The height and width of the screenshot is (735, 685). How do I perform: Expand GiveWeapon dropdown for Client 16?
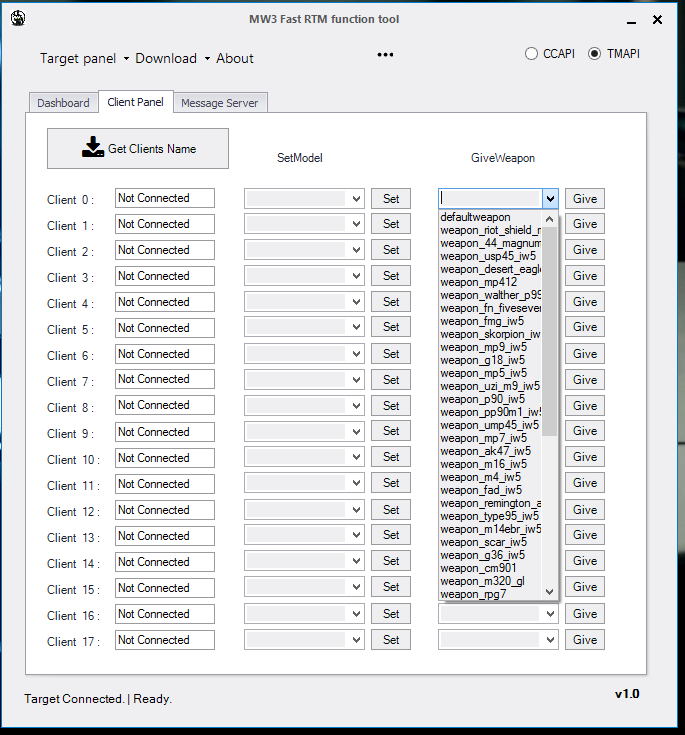(550, 614)
